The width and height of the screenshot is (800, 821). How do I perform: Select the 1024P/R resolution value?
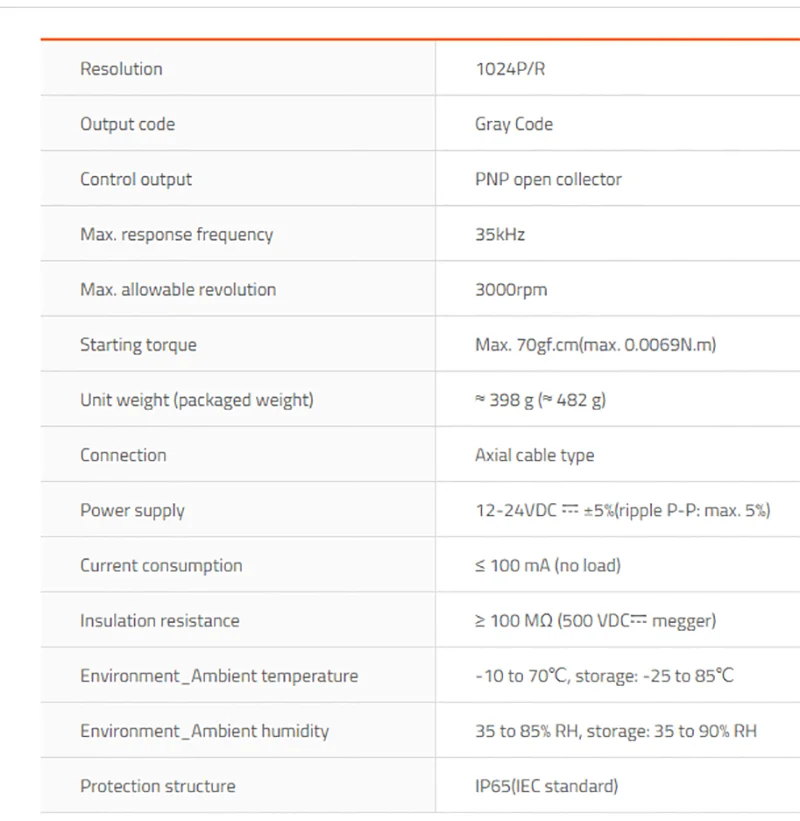[510, 69]
